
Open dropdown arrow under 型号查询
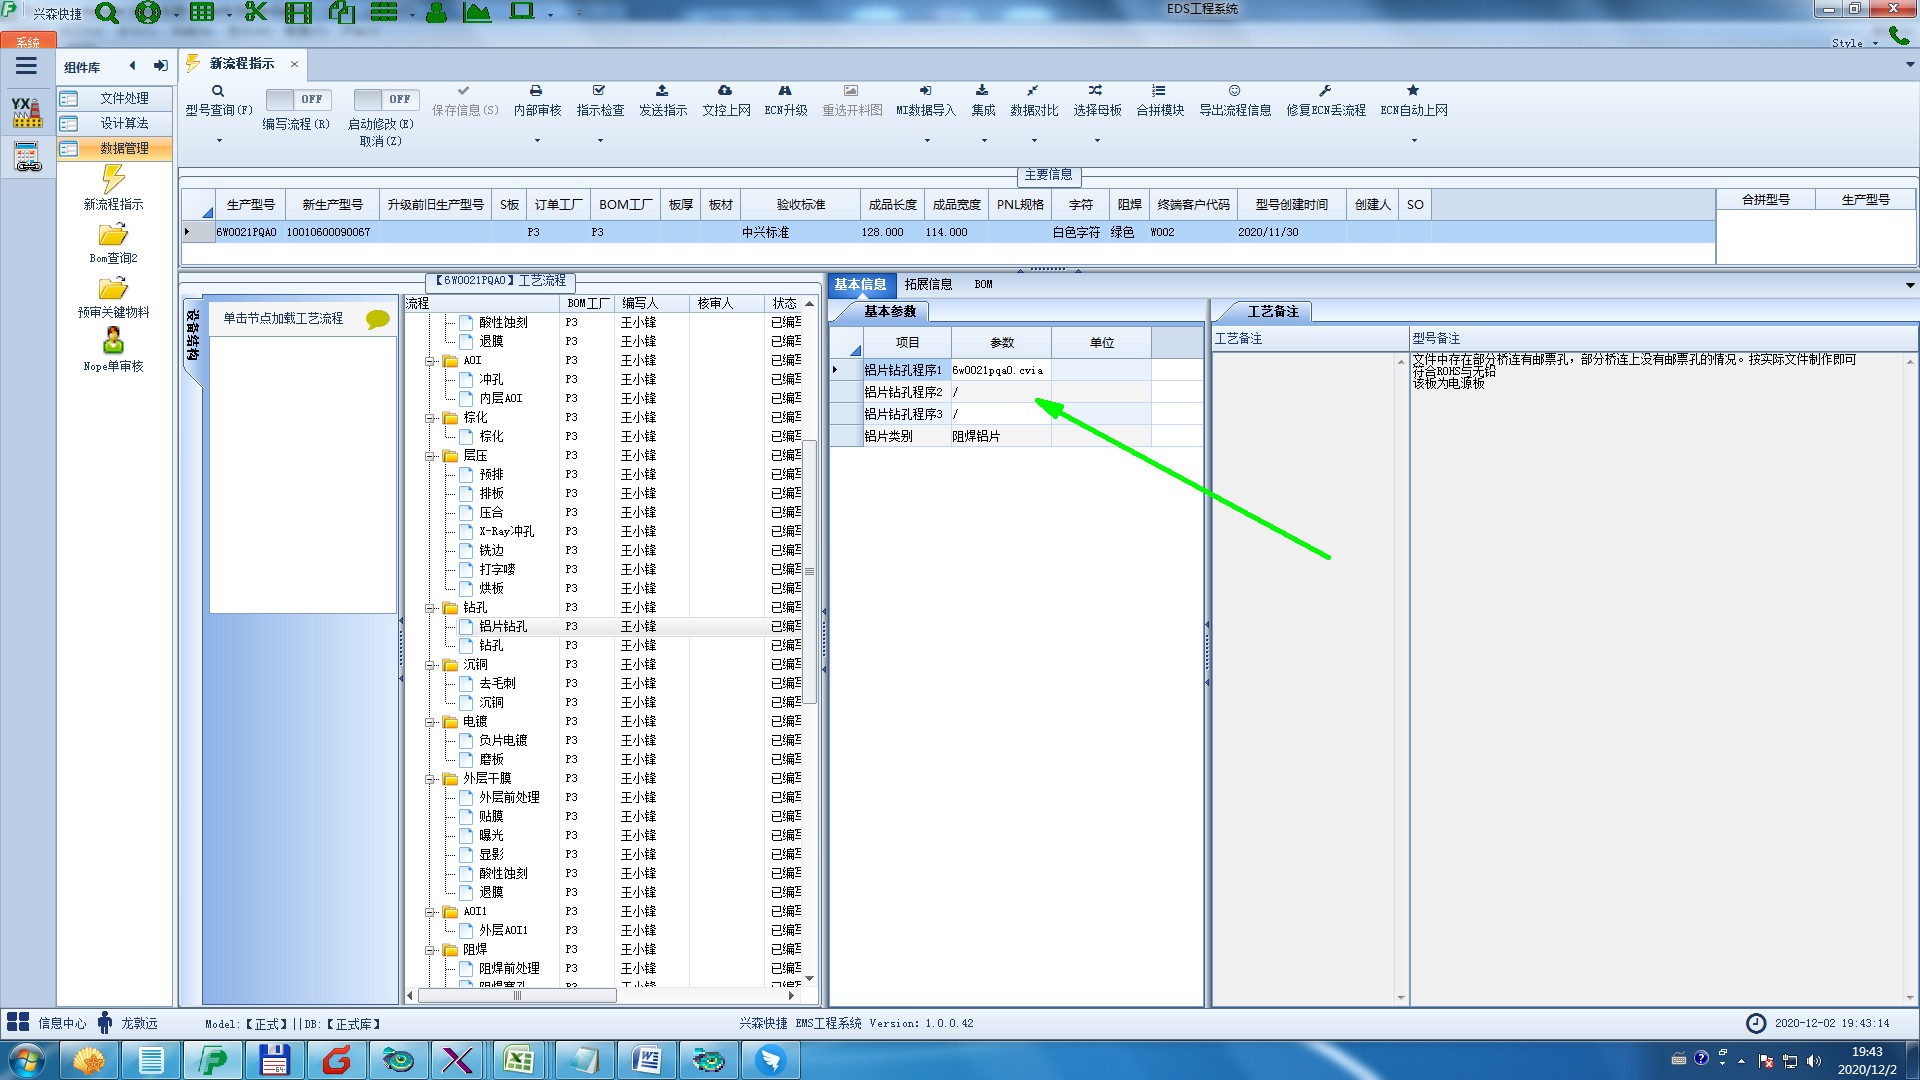point(219,140)
